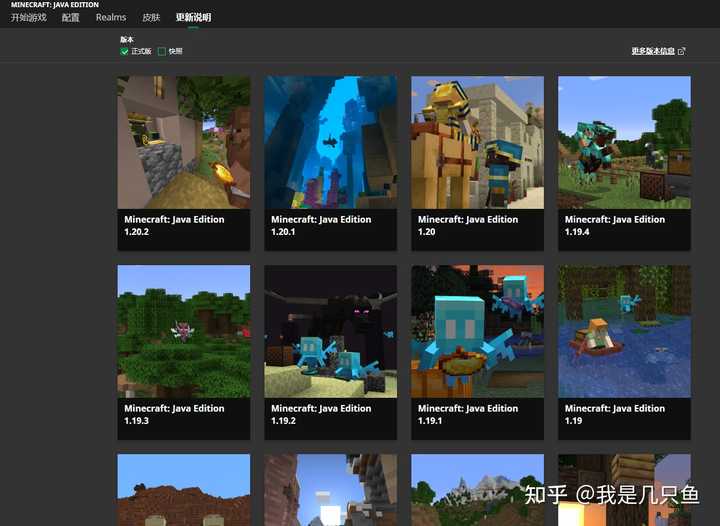Open the Java Edition 1.20.2 thumbnail

point(184,142)
